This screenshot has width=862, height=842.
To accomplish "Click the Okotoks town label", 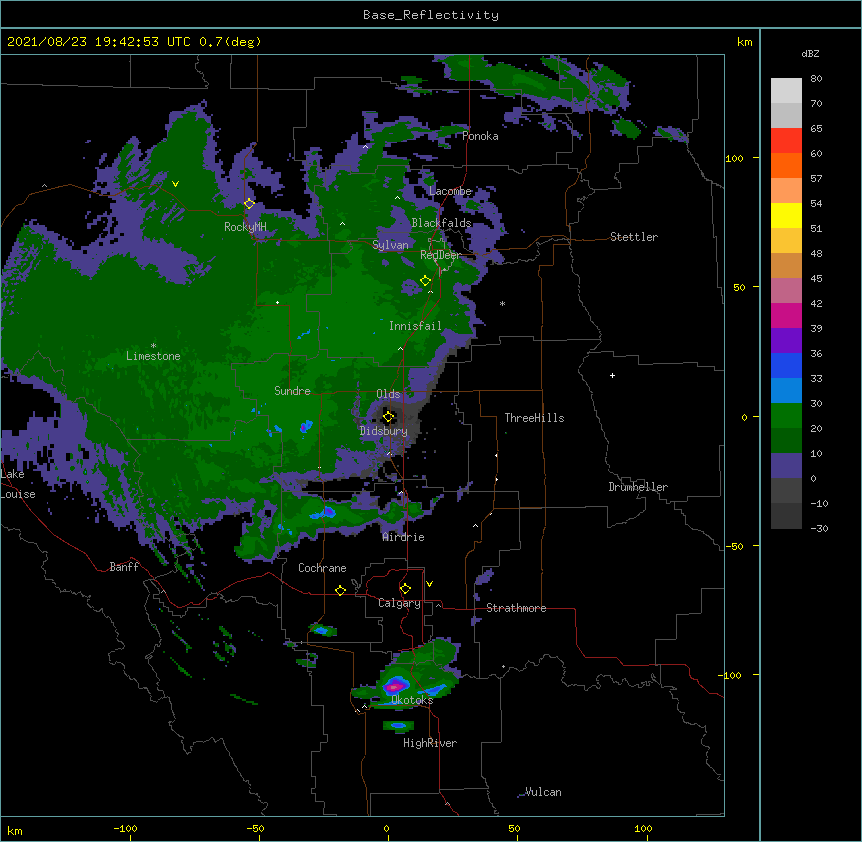I will 412,700.
